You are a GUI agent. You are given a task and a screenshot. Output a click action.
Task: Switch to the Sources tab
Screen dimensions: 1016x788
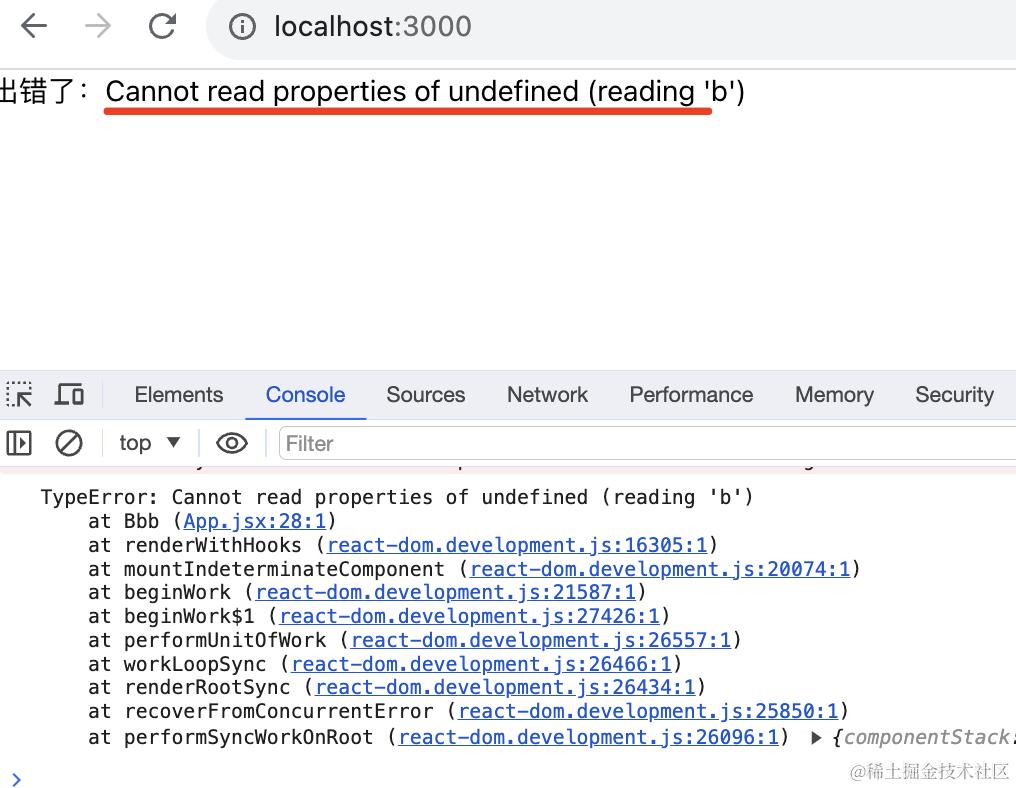(x=426, y=395)
